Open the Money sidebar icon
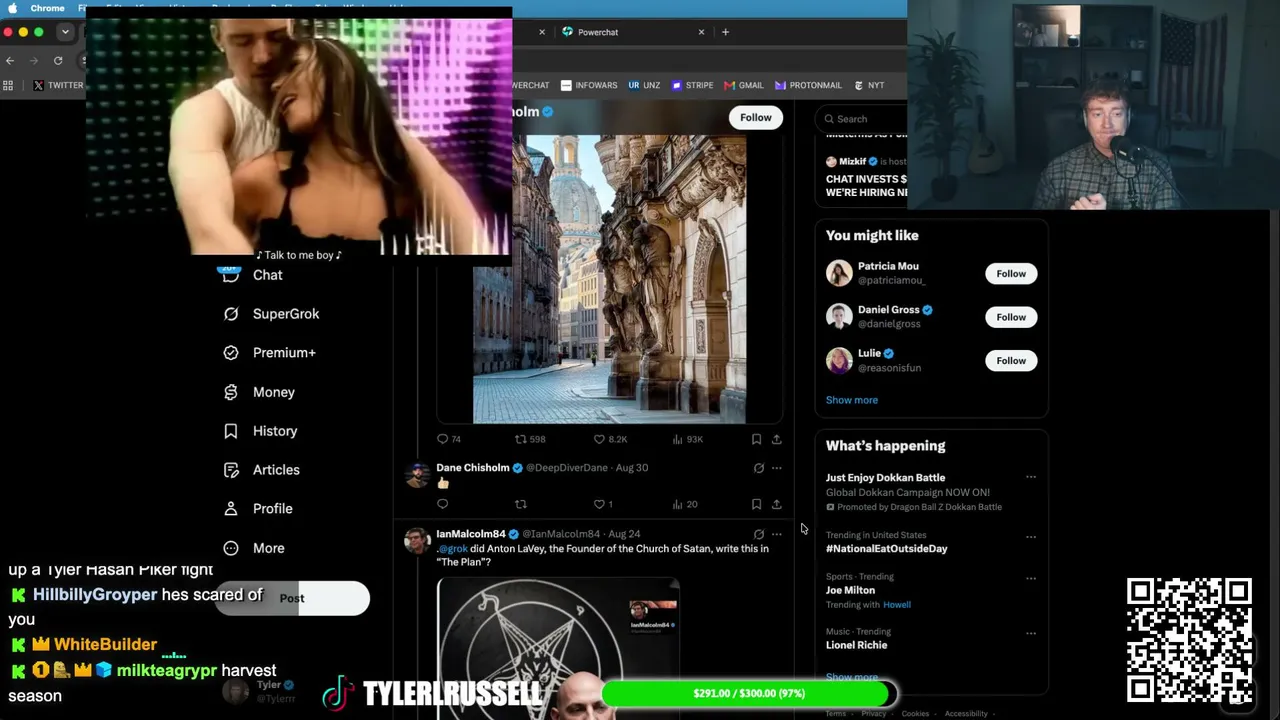This screenshot has height=720, width=1280. click(x=231, y=392)
